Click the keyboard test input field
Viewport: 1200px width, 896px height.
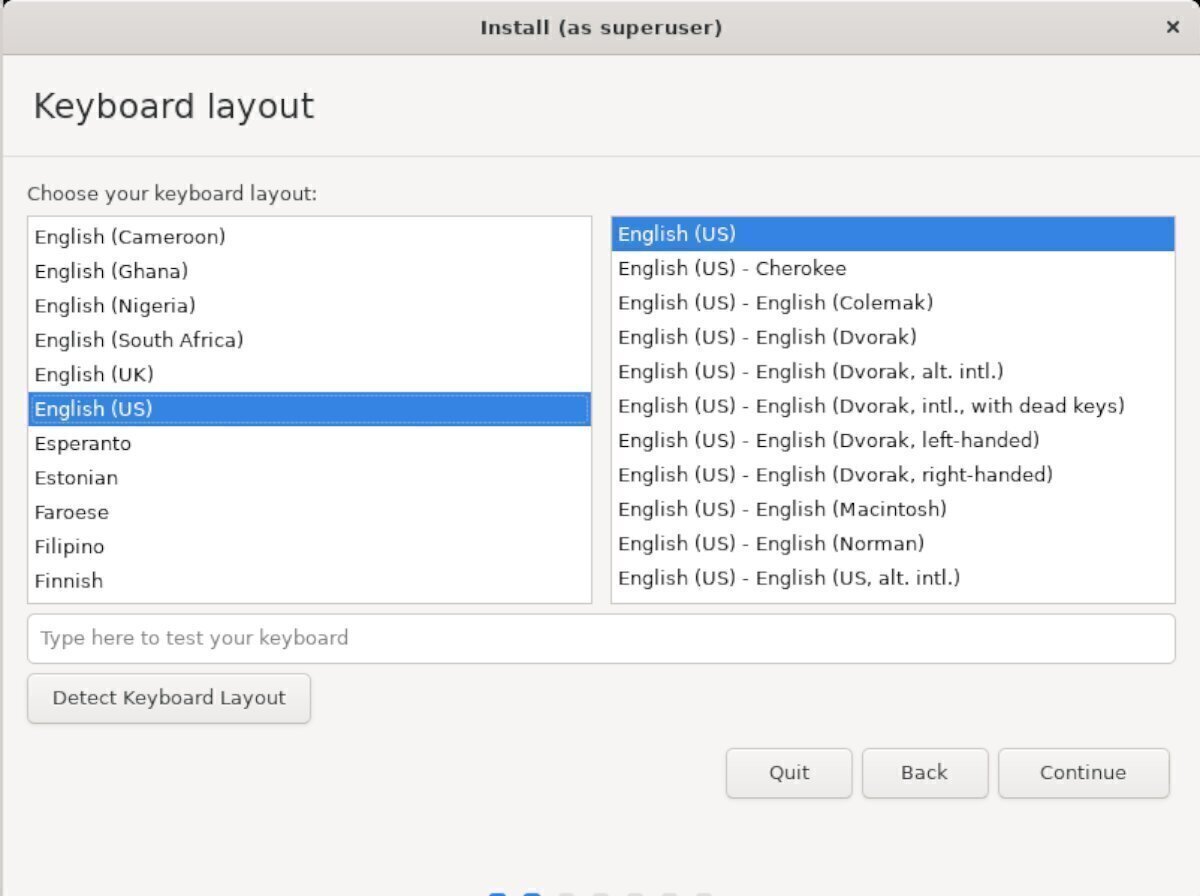[600, 638]
